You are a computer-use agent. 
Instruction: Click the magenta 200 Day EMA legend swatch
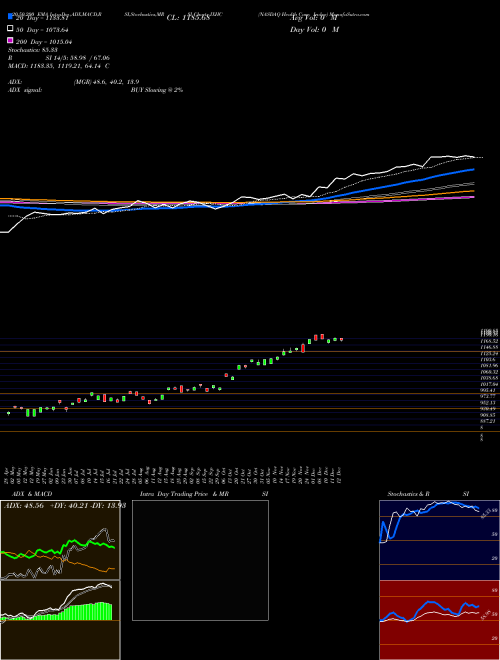[11, 40]
